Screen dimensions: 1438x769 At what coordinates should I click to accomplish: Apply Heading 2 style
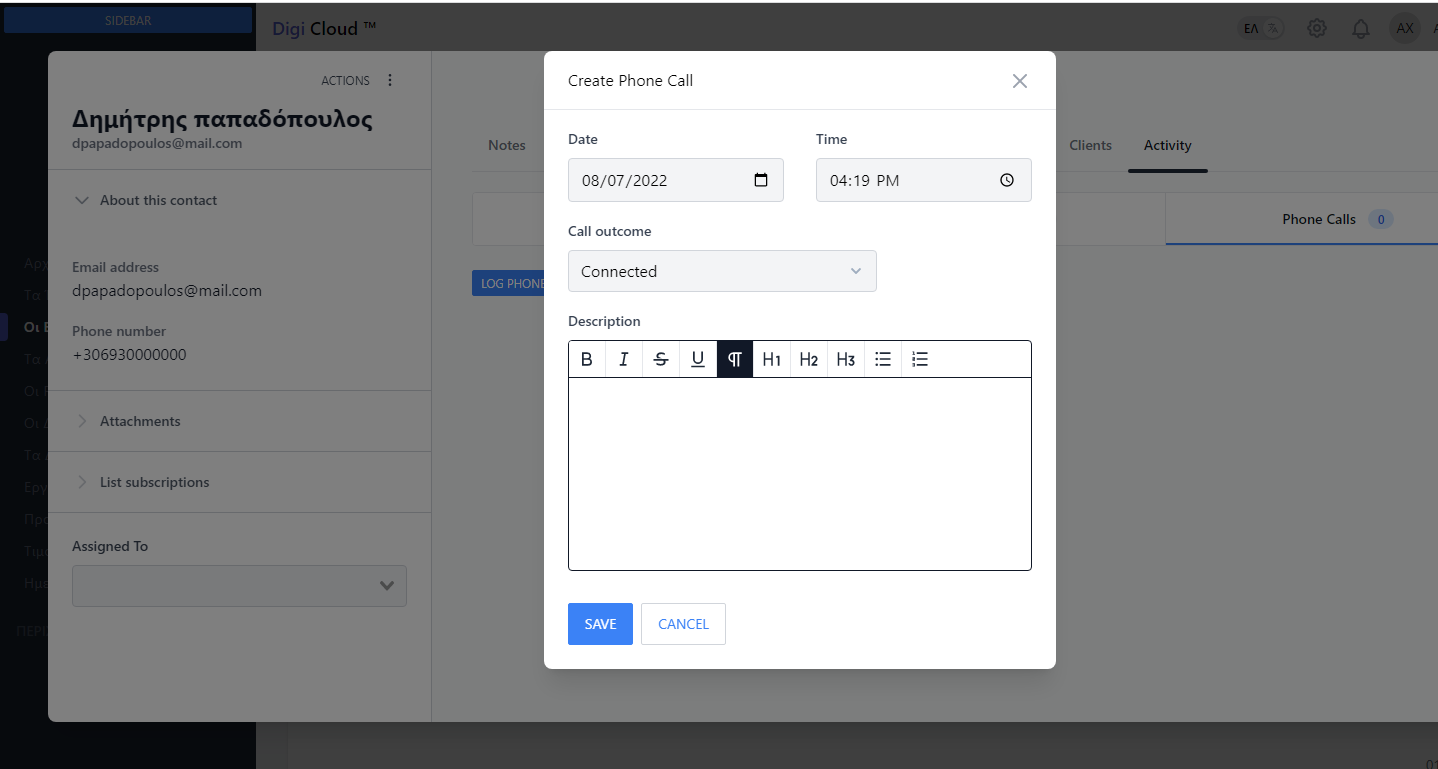pyautogui.click(x=808, y=359)
